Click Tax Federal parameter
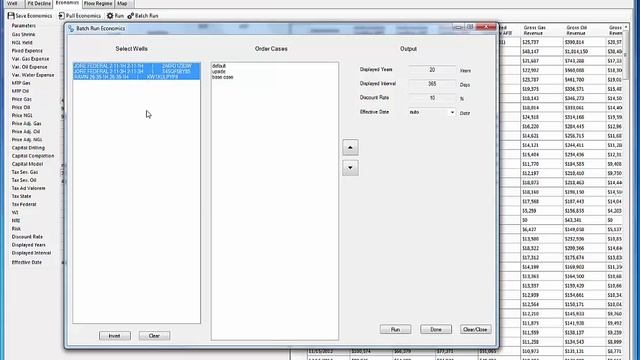Image resolution: width=640 pixels, height=360 pixels. click(x=24, y=204)
